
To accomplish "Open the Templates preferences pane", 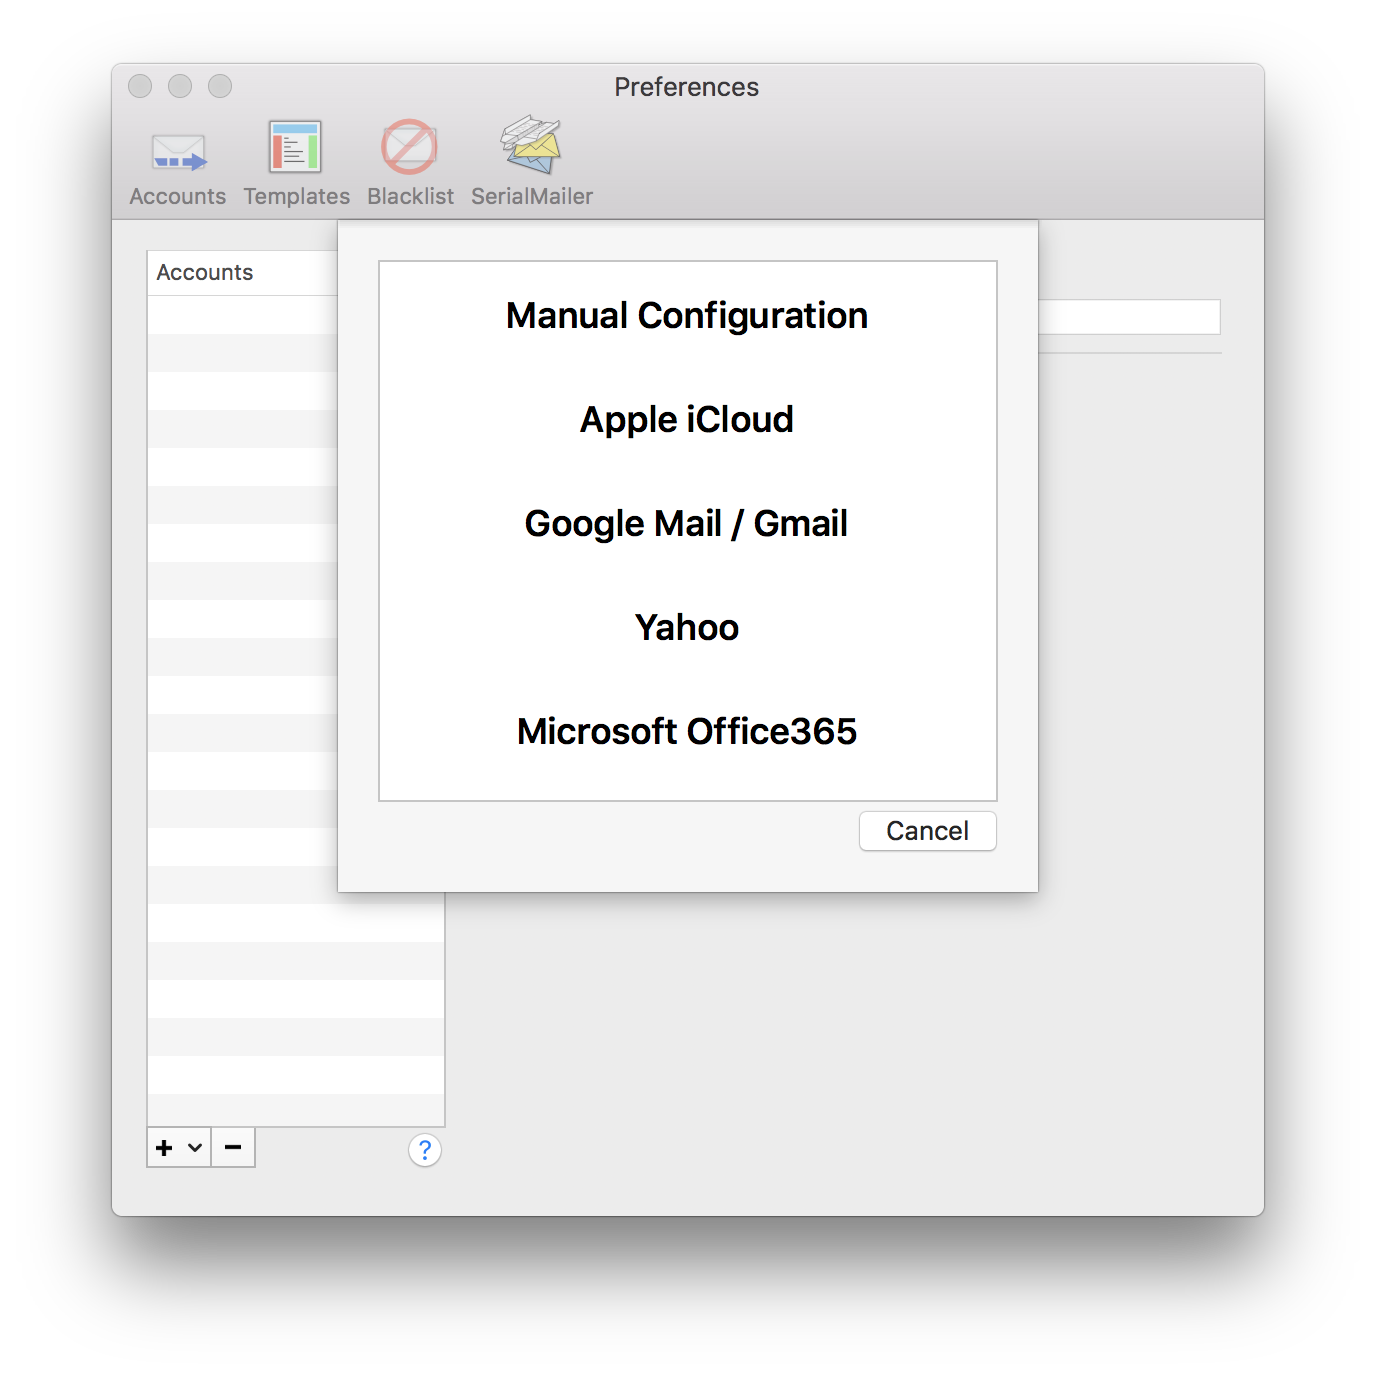I will [296, 164].
